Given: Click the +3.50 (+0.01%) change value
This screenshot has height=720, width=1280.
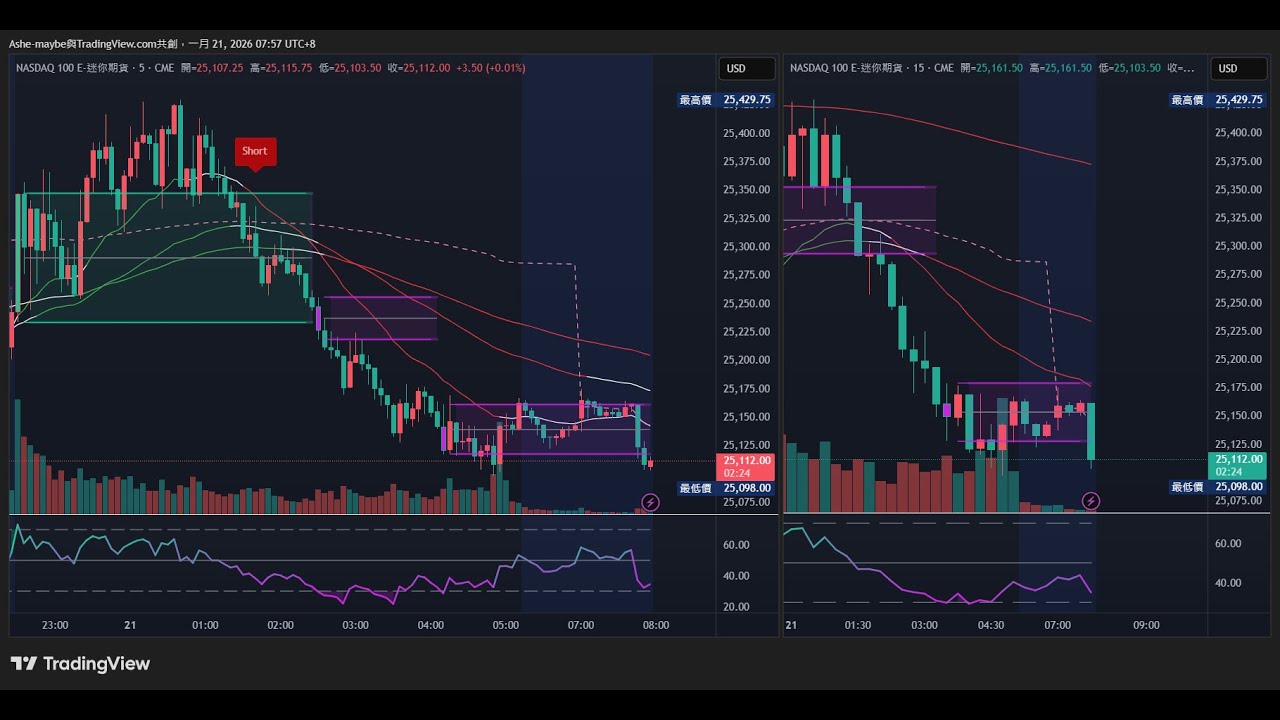Looking at the screenshot, I should 490,68.
